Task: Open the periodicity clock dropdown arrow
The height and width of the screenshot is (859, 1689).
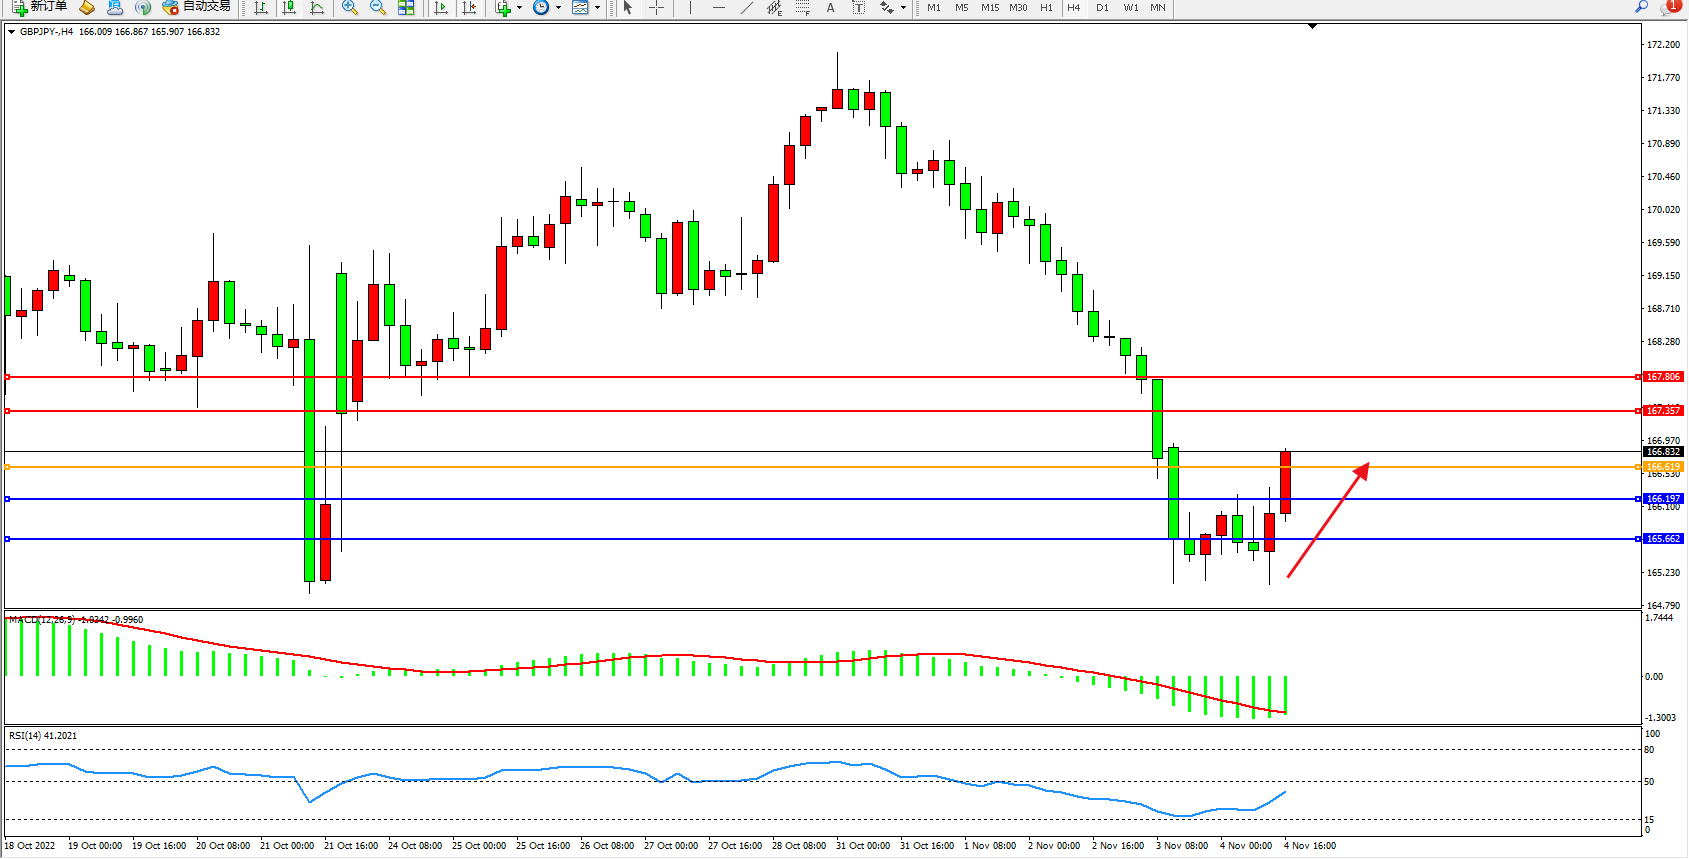Action: click(558, 7)
